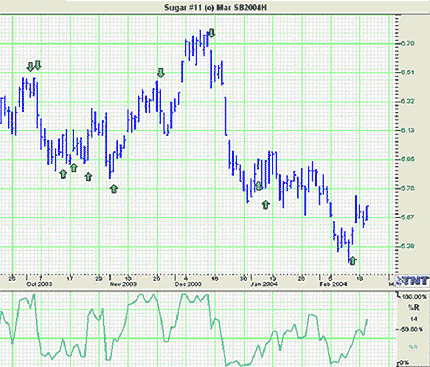Click the -50.00% indicator scale label
430x367 pixels.
click(412, 329)
